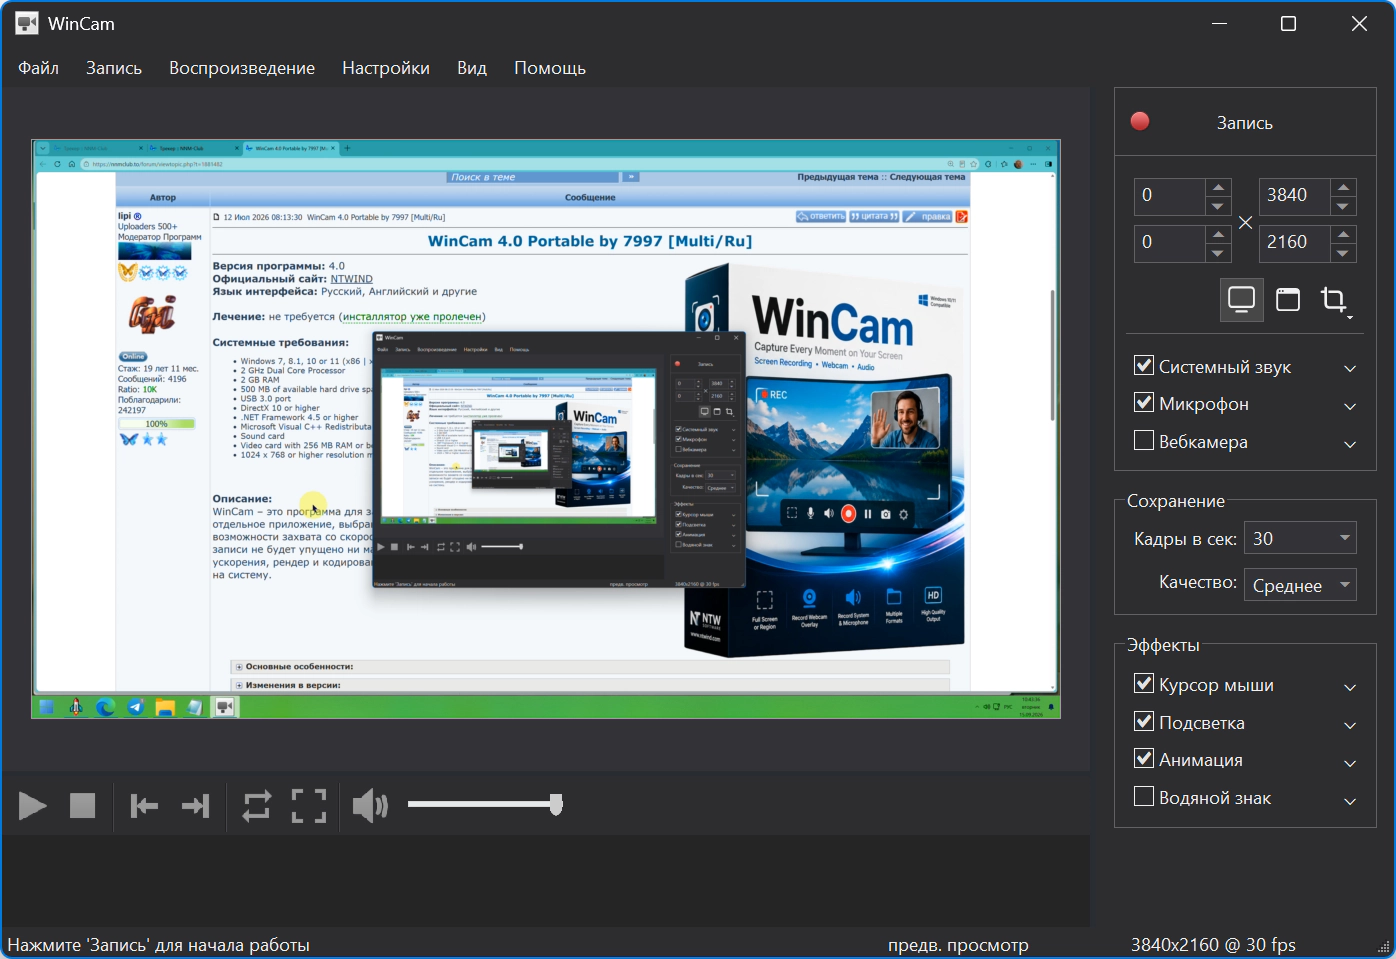This screenshot has width=1396, height=959.
Task: Open the Настройки menu
Action: (x=386, y=68)
